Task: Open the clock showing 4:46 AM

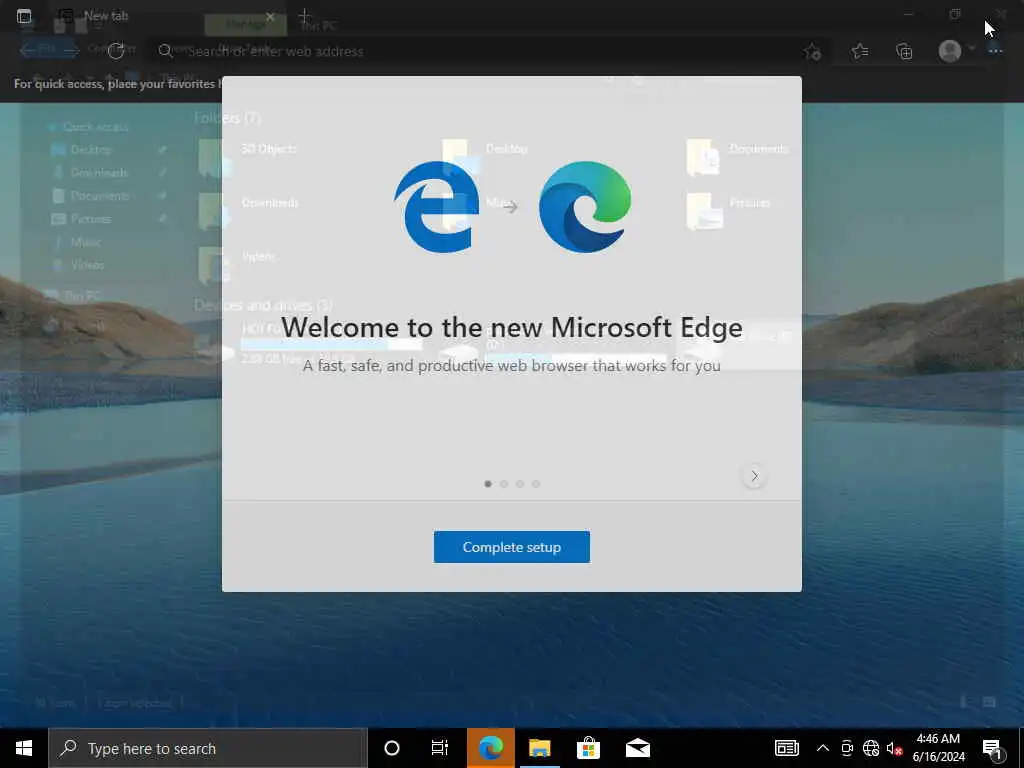Action: coord(938,748)
